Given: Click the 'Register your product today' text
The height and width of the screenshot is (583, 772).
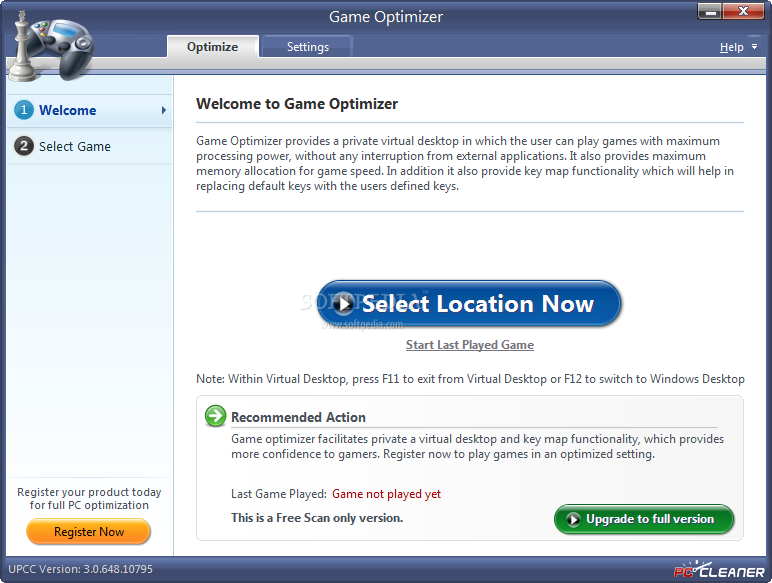Looking at the screenshot, I should tap(89, 492).
